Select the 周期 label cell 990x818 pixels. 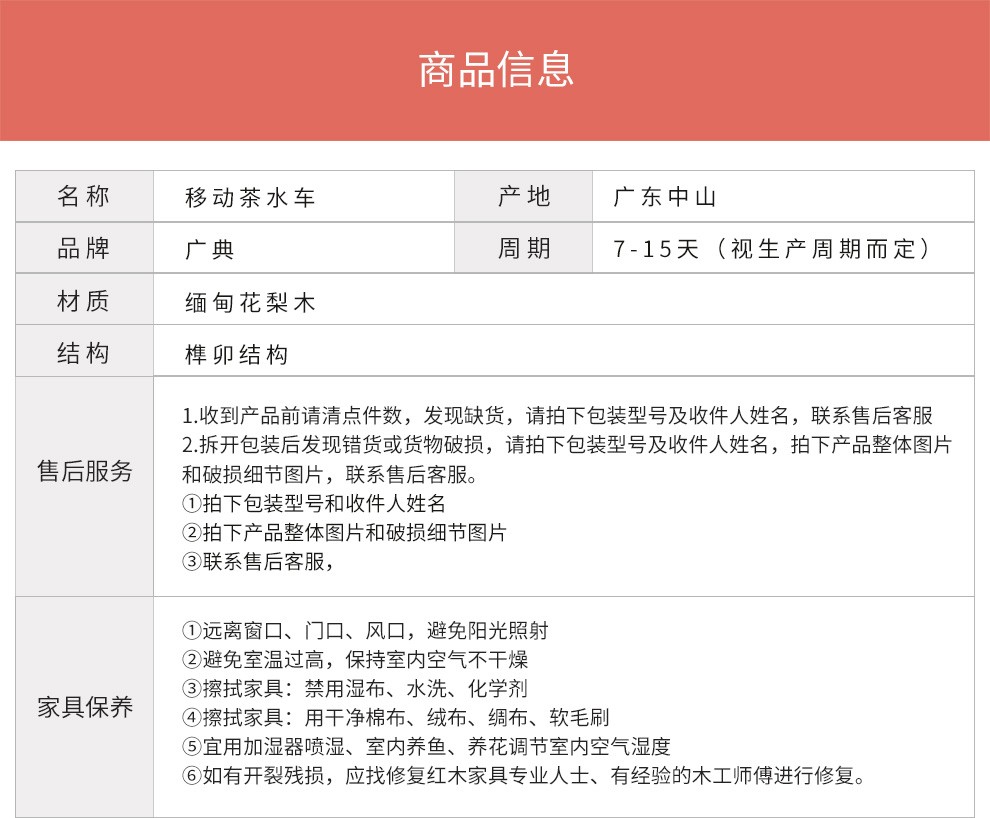tap(524, 249)
